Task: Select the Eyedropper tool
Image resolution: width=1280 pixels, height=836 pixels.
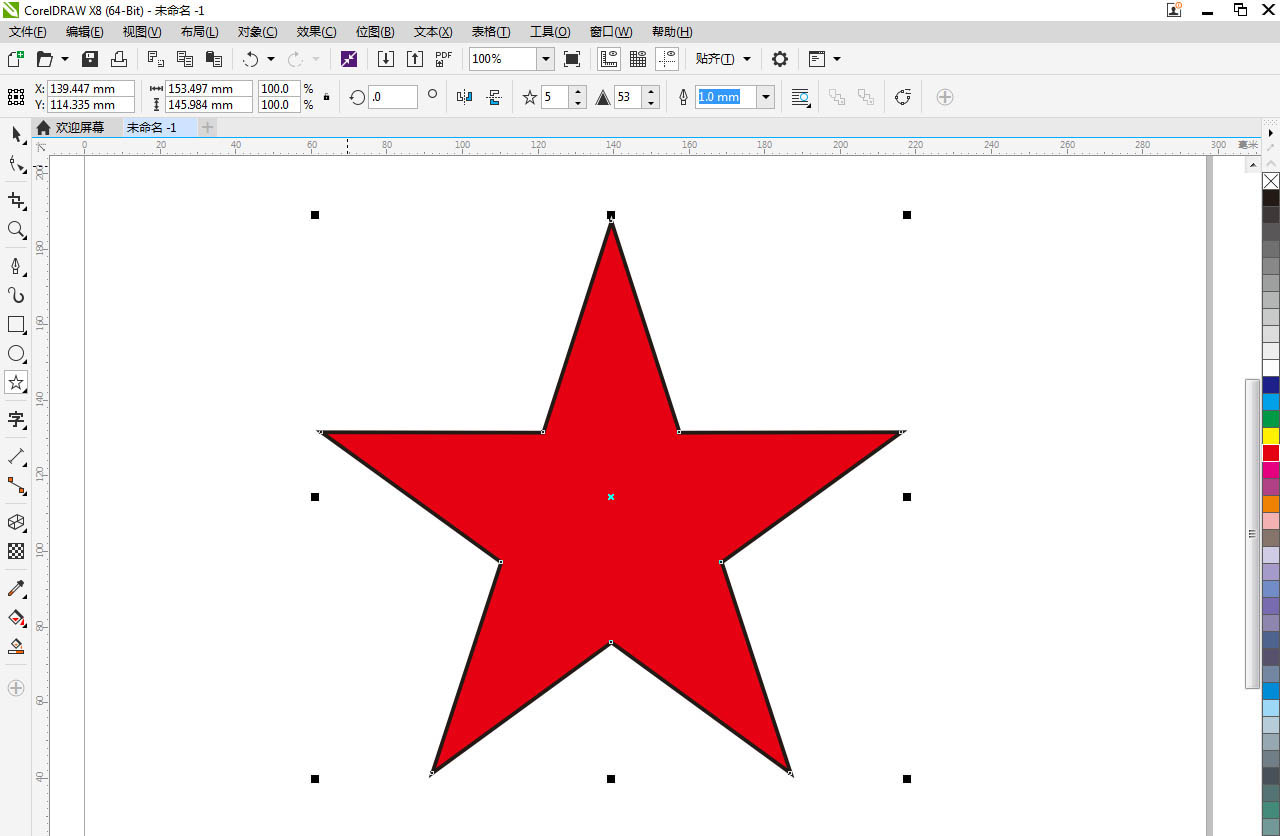Action: (x=16, y=589)
